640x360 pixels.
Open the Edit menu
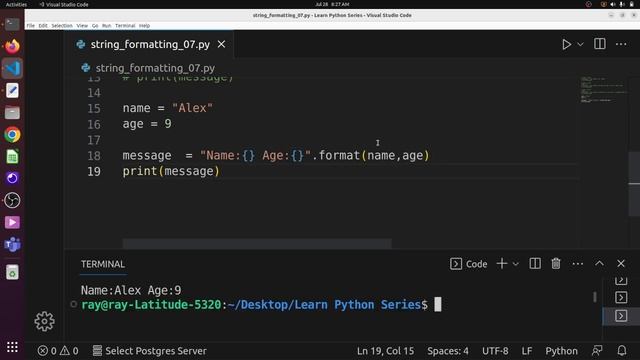click(43, 26)
